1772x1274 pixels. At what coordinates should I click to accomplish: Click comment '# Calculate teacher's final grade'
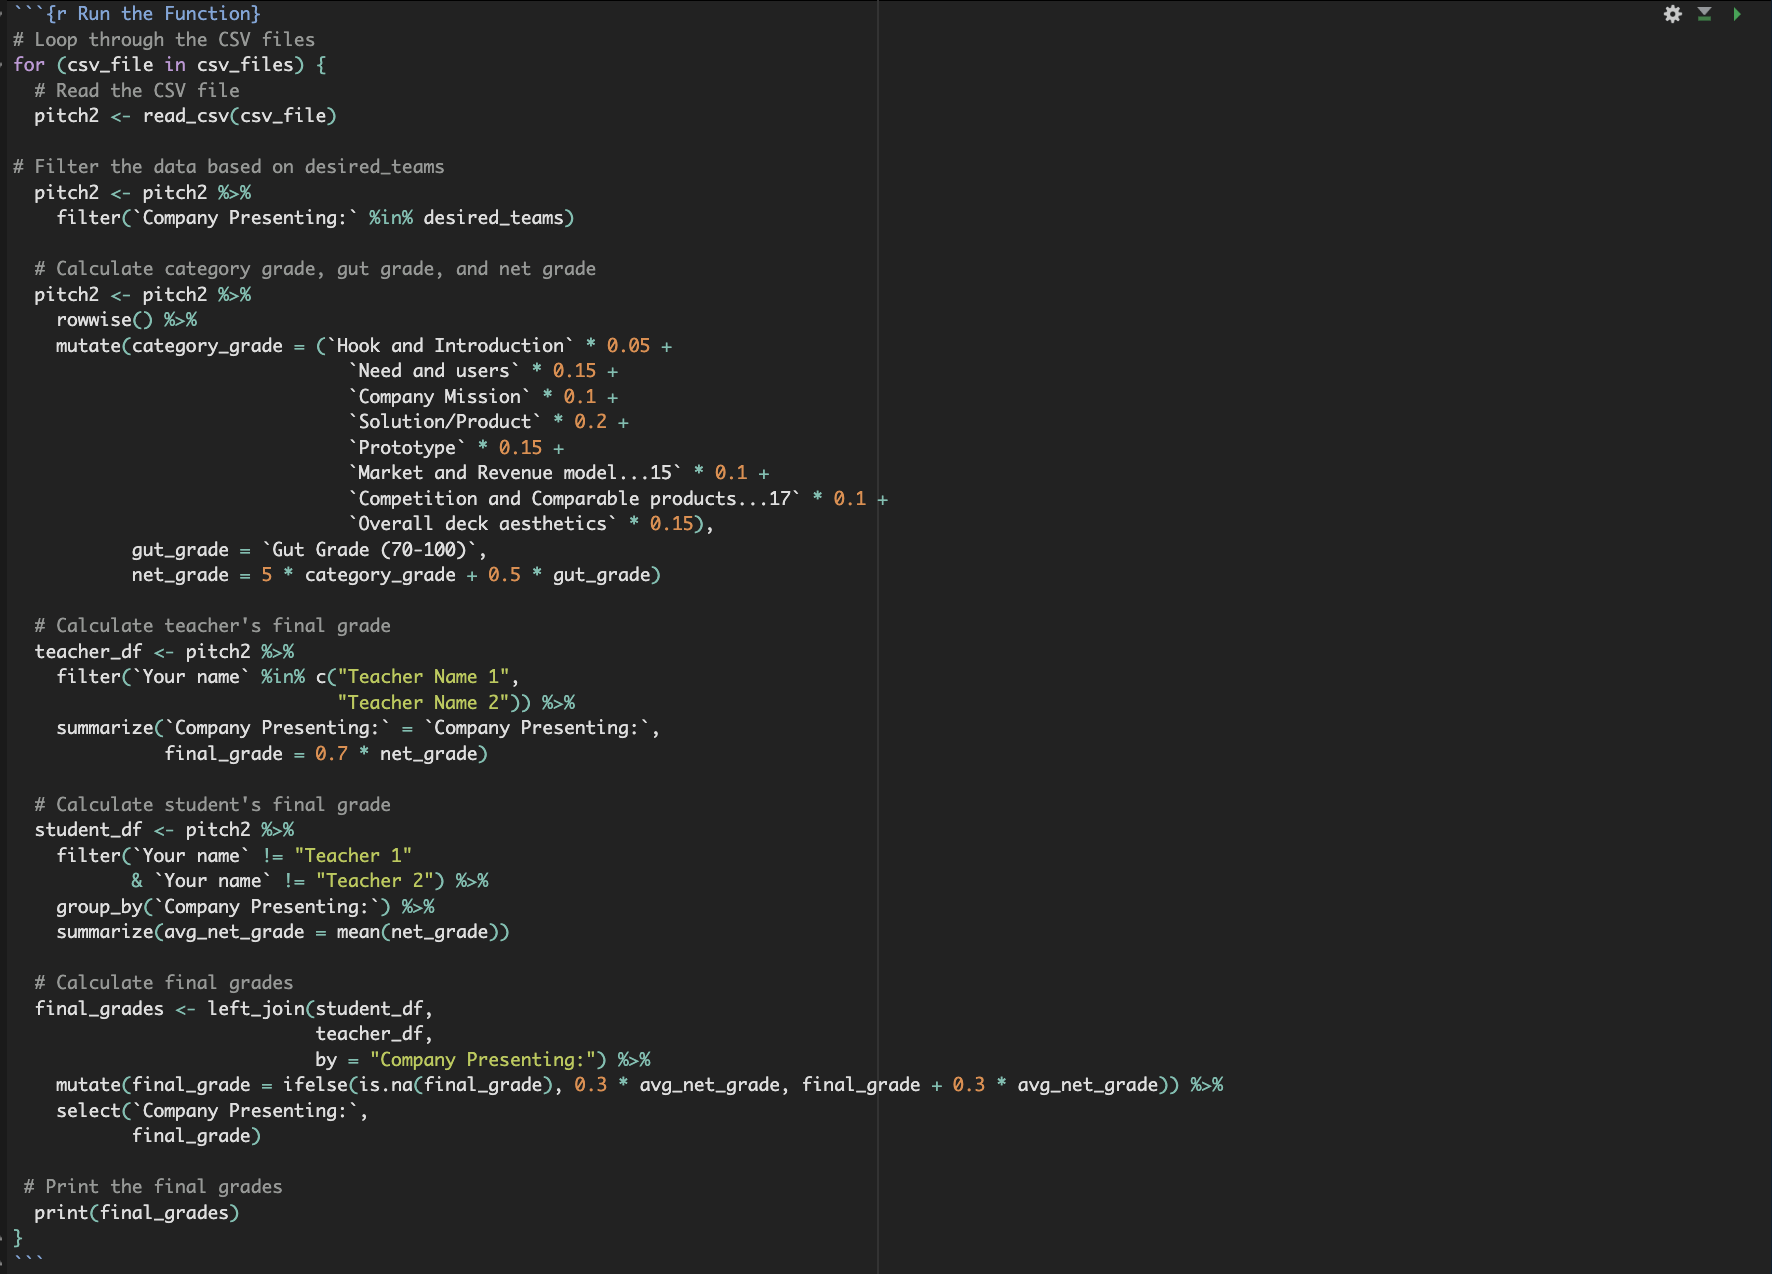(x=212, y=625)
